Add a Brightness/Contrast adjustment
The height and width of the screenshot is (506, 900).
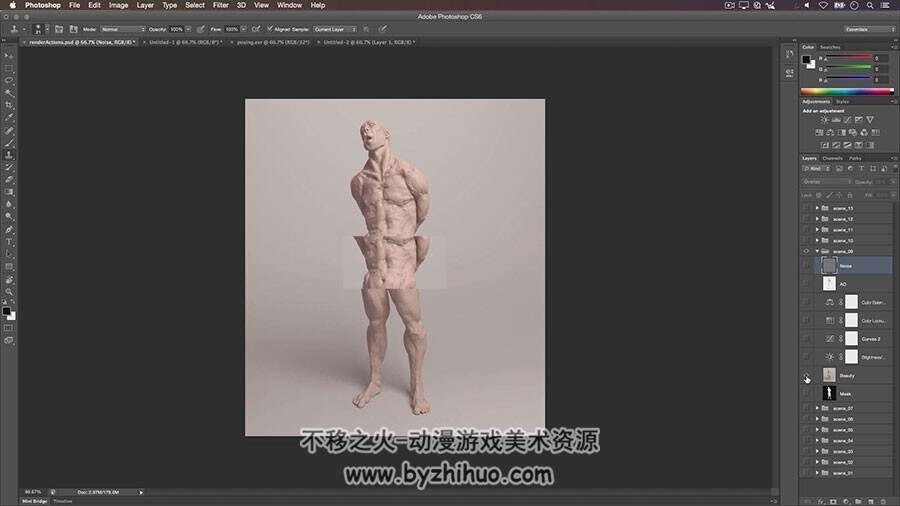click(x=824, y=120)
